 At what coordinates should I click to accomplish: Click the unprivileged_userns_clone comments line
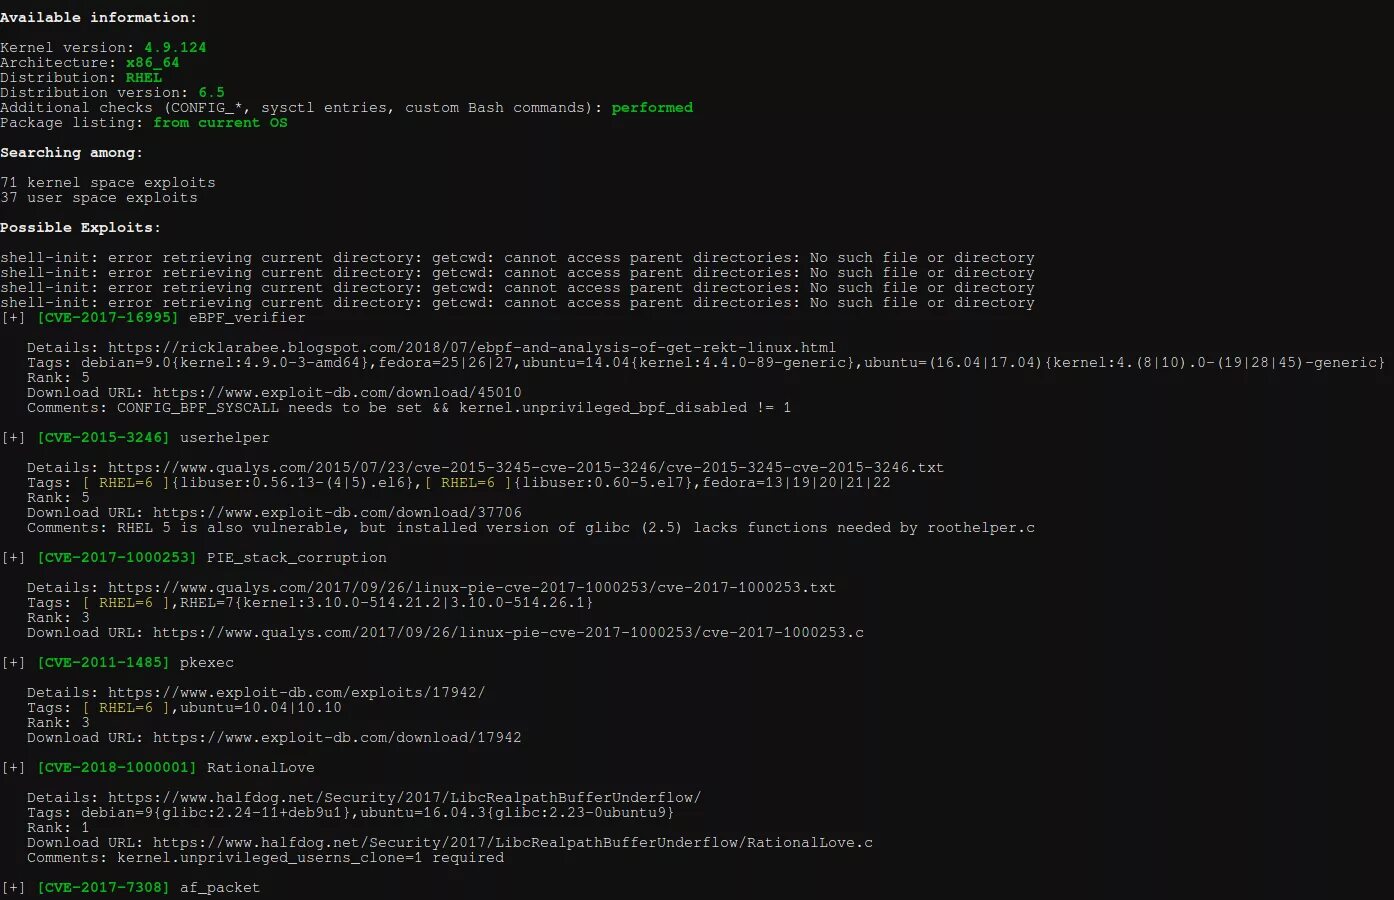(265, 857)
